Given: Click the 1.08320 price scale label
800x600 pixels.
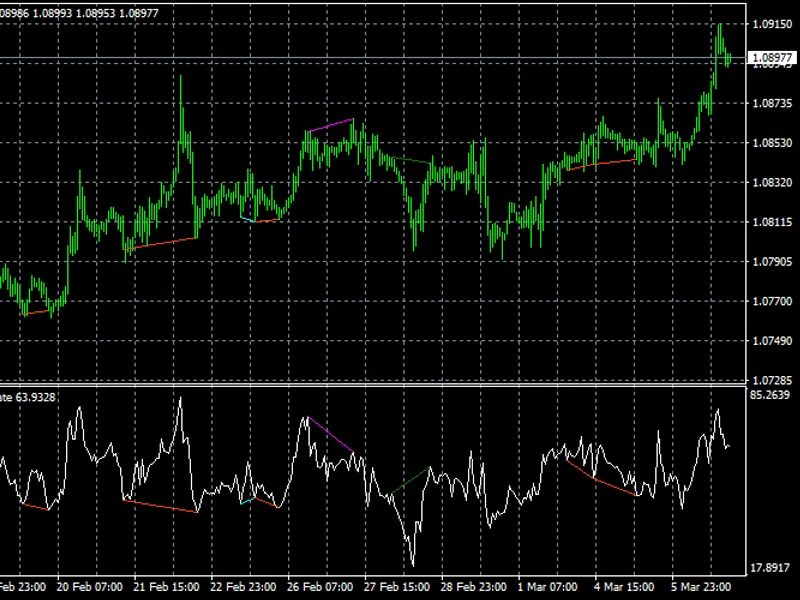Looking at the screenshot, I should [772, 182].
